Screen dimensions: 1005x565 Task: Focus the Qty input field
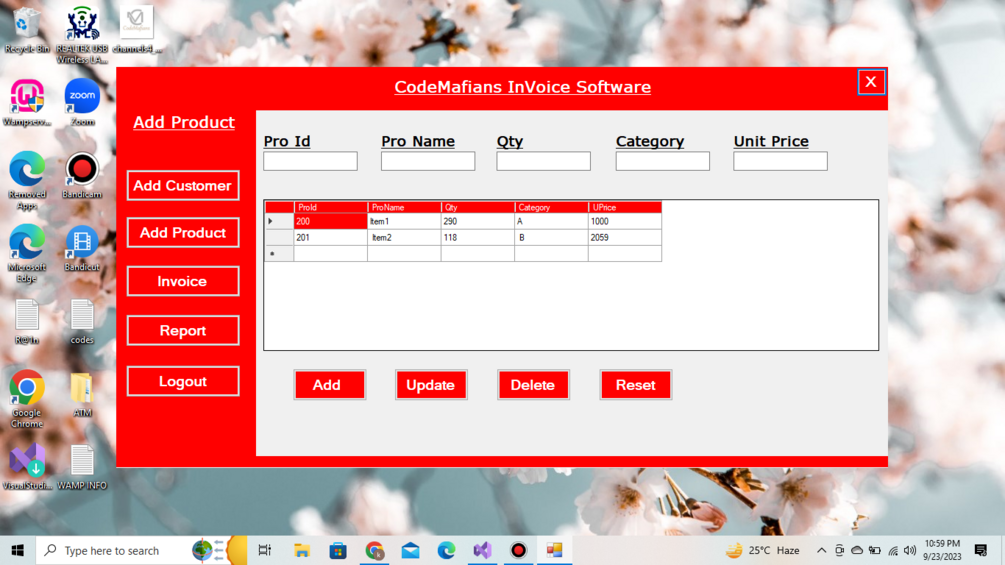coord(544,161)
